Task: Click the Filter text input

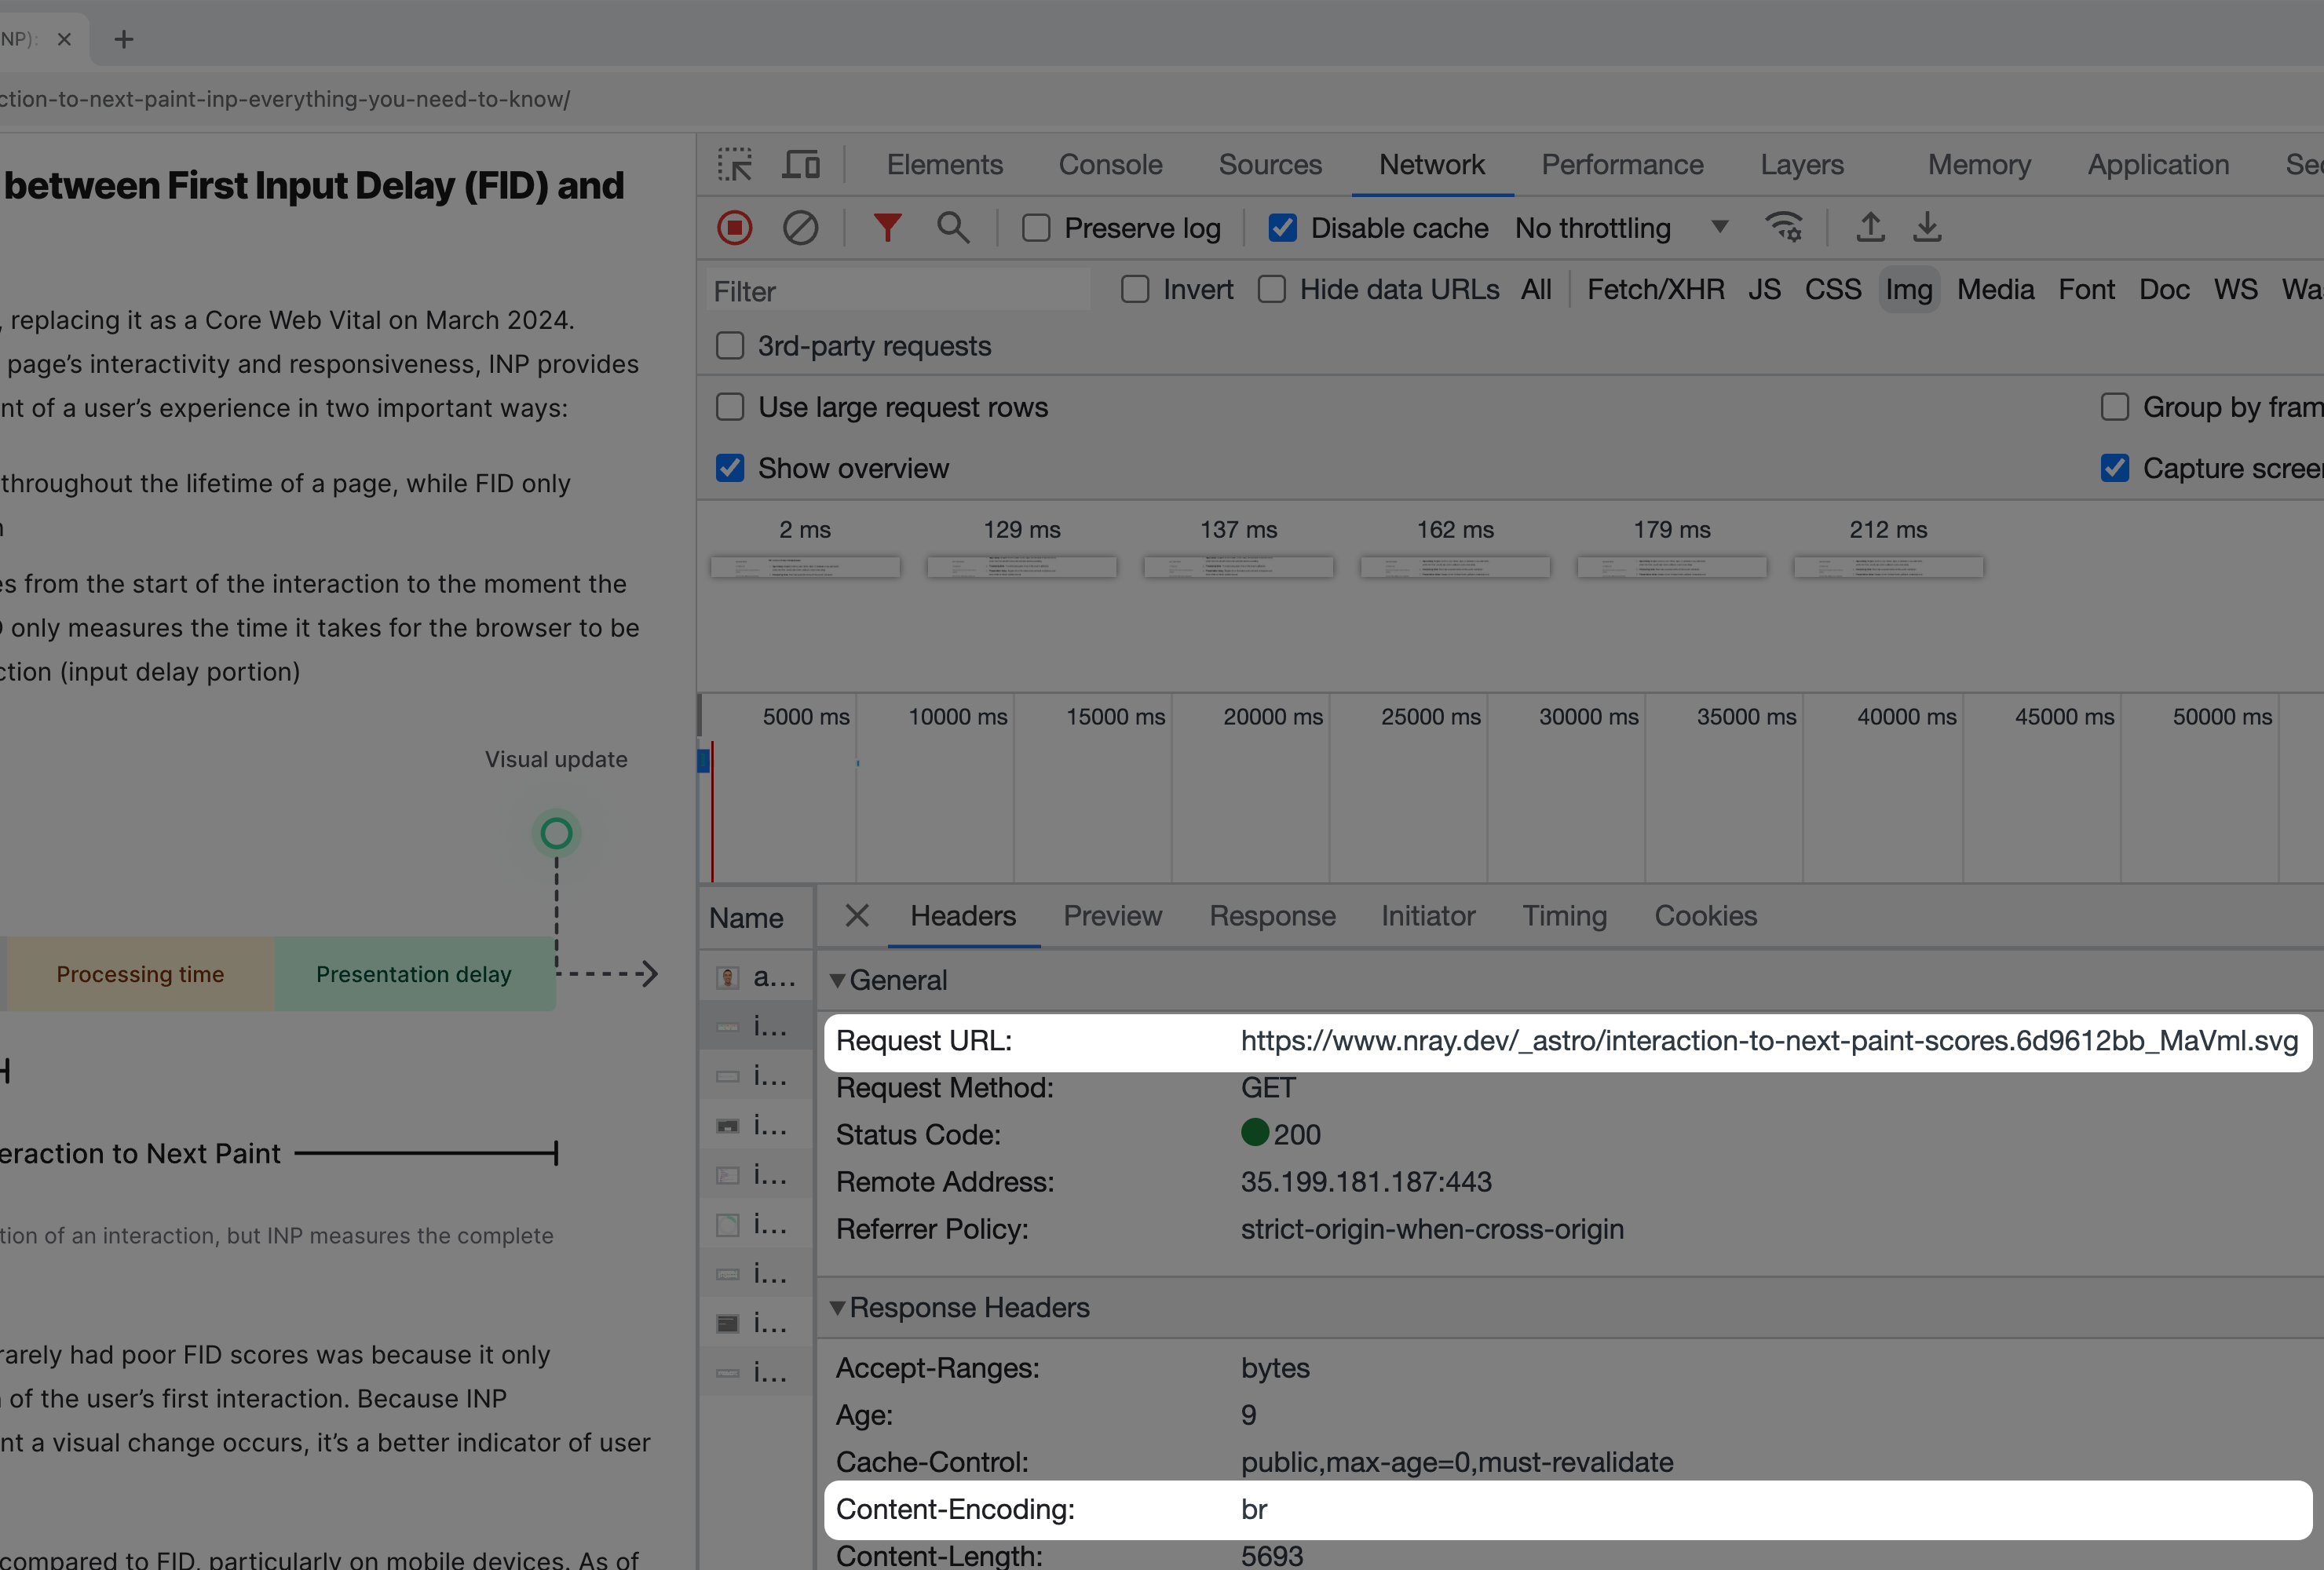Action: pyautogui.click(x=898, y=291)
